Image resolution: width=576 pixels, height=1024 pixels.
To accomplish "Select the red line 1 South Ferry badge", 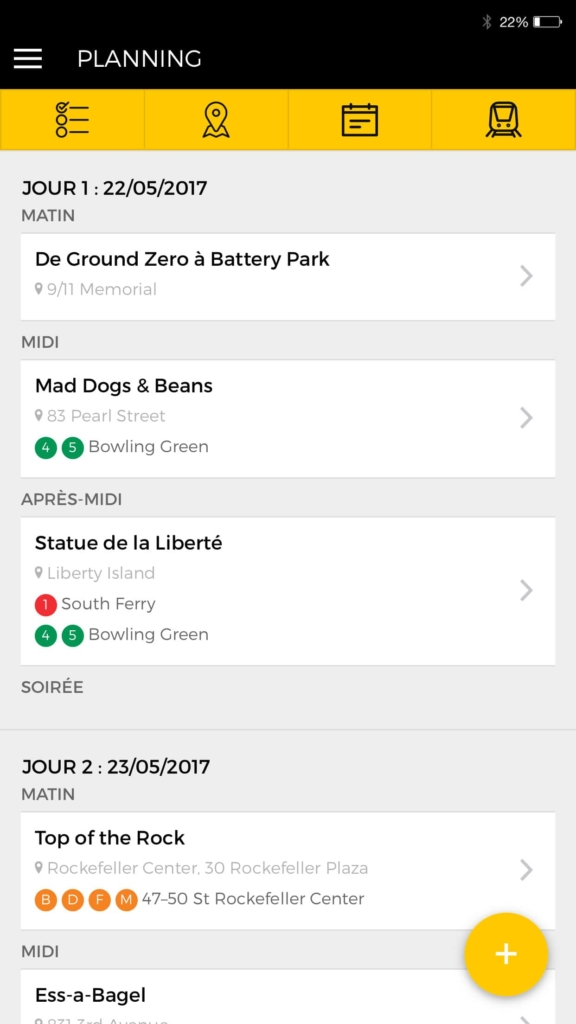I will click(x=45, y=604).
